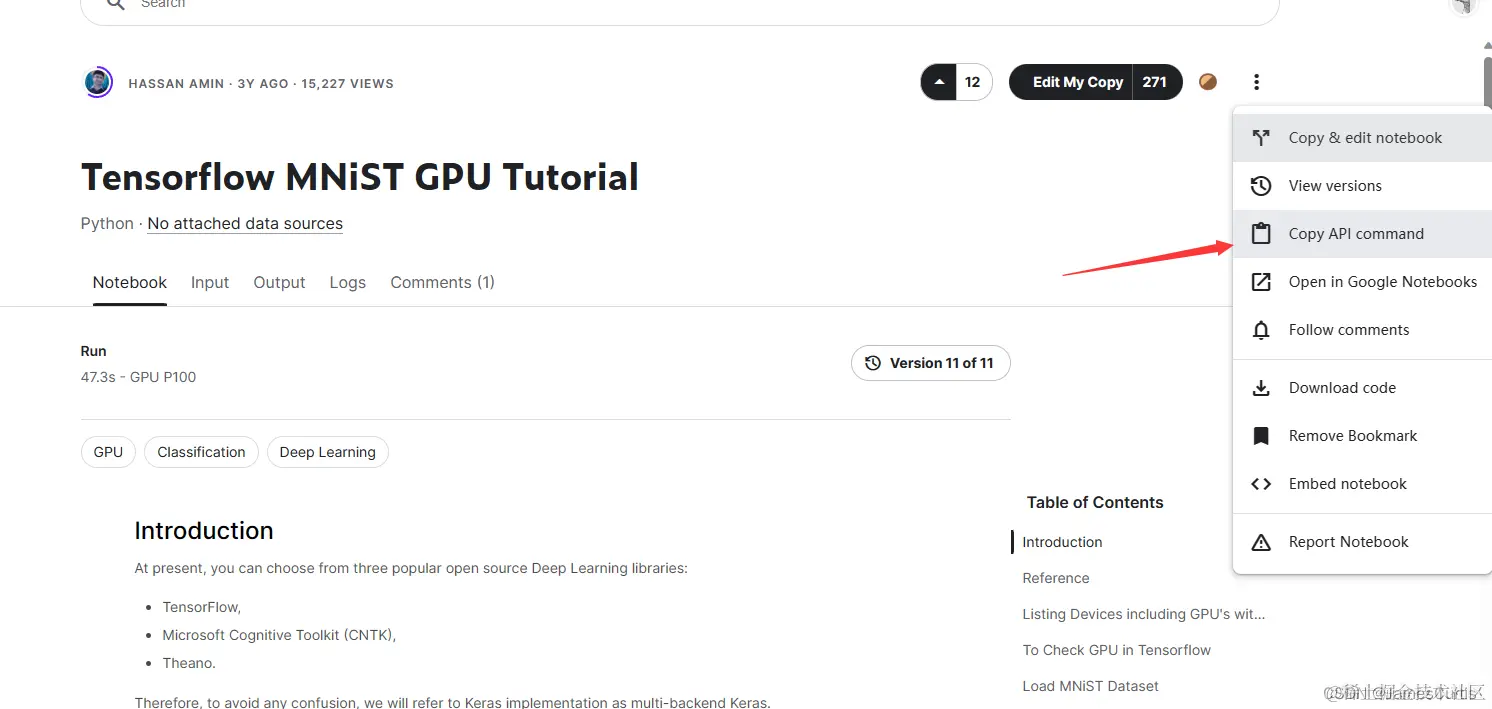1492x709 pixels.
Task: Go to Load MNiST Dataset section
Action: [x=1091, y=686]
